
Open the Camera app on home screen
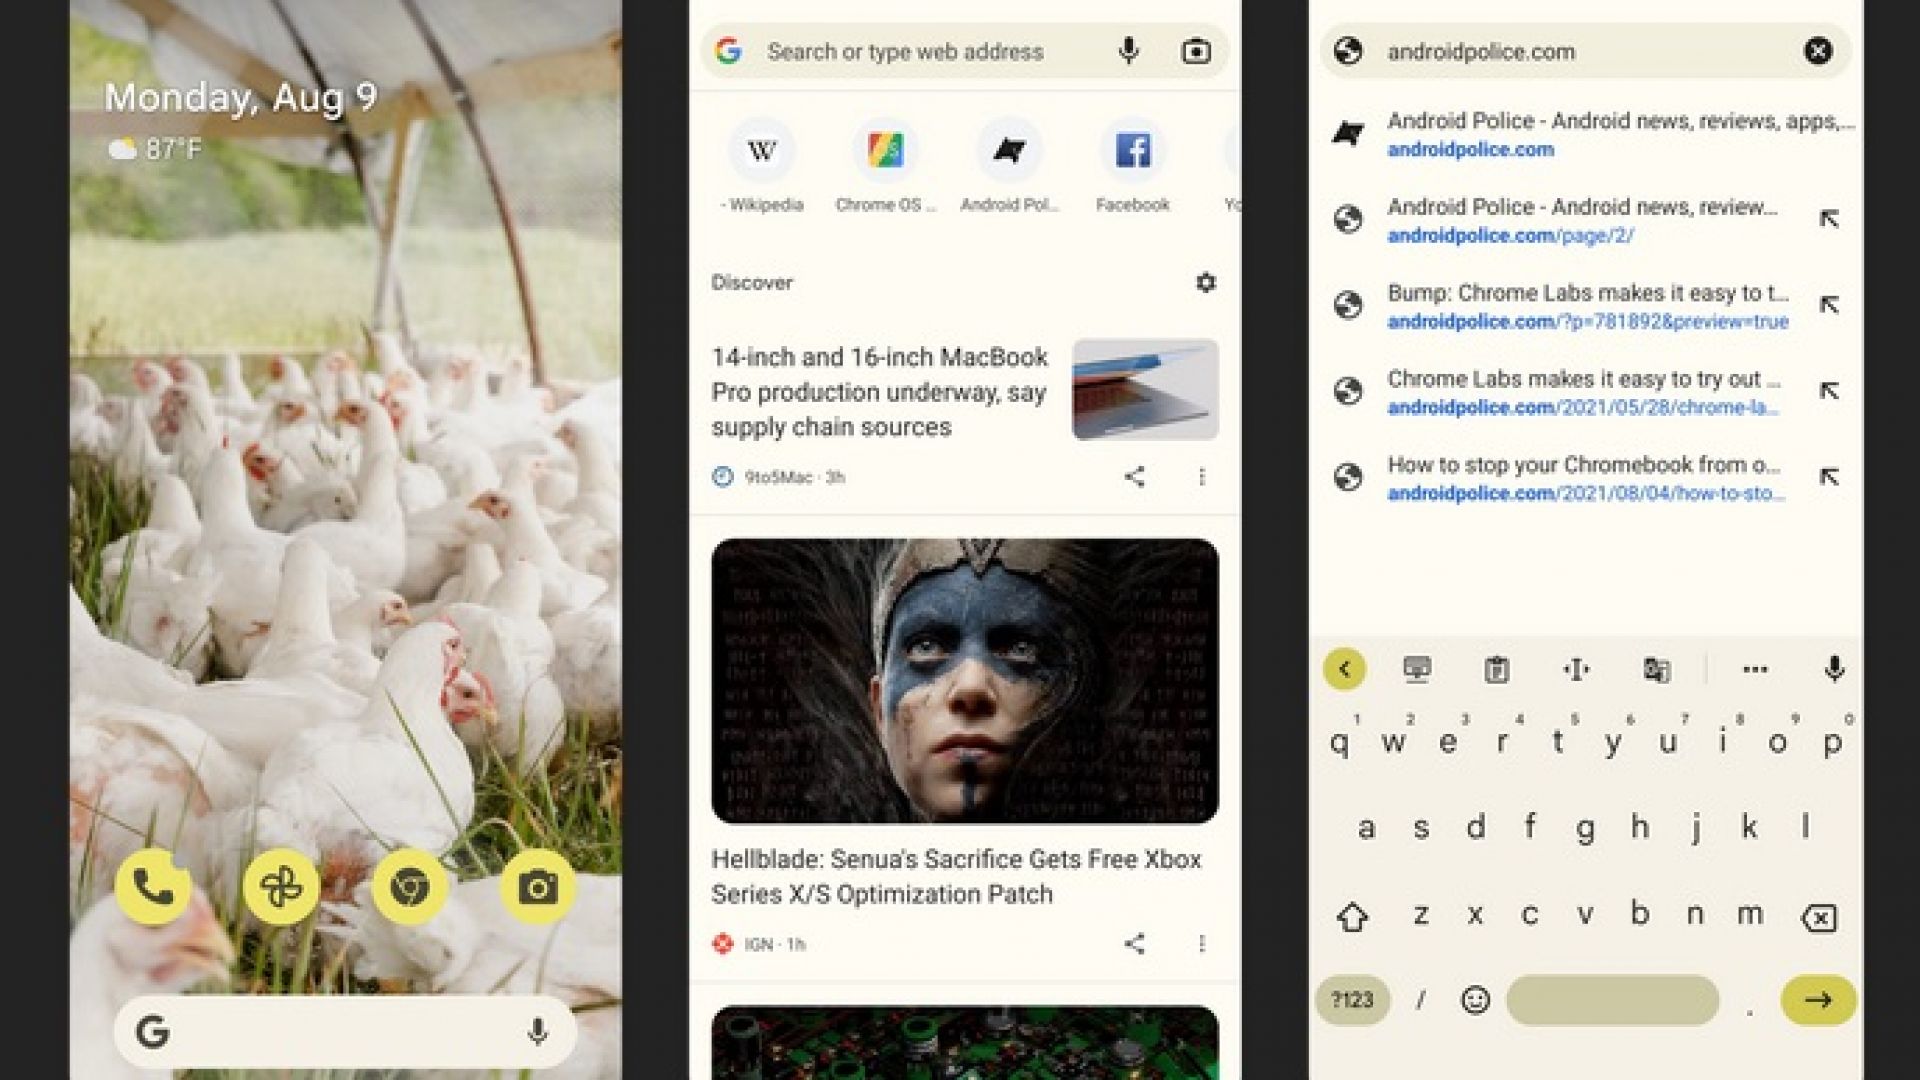pos(538,886)
